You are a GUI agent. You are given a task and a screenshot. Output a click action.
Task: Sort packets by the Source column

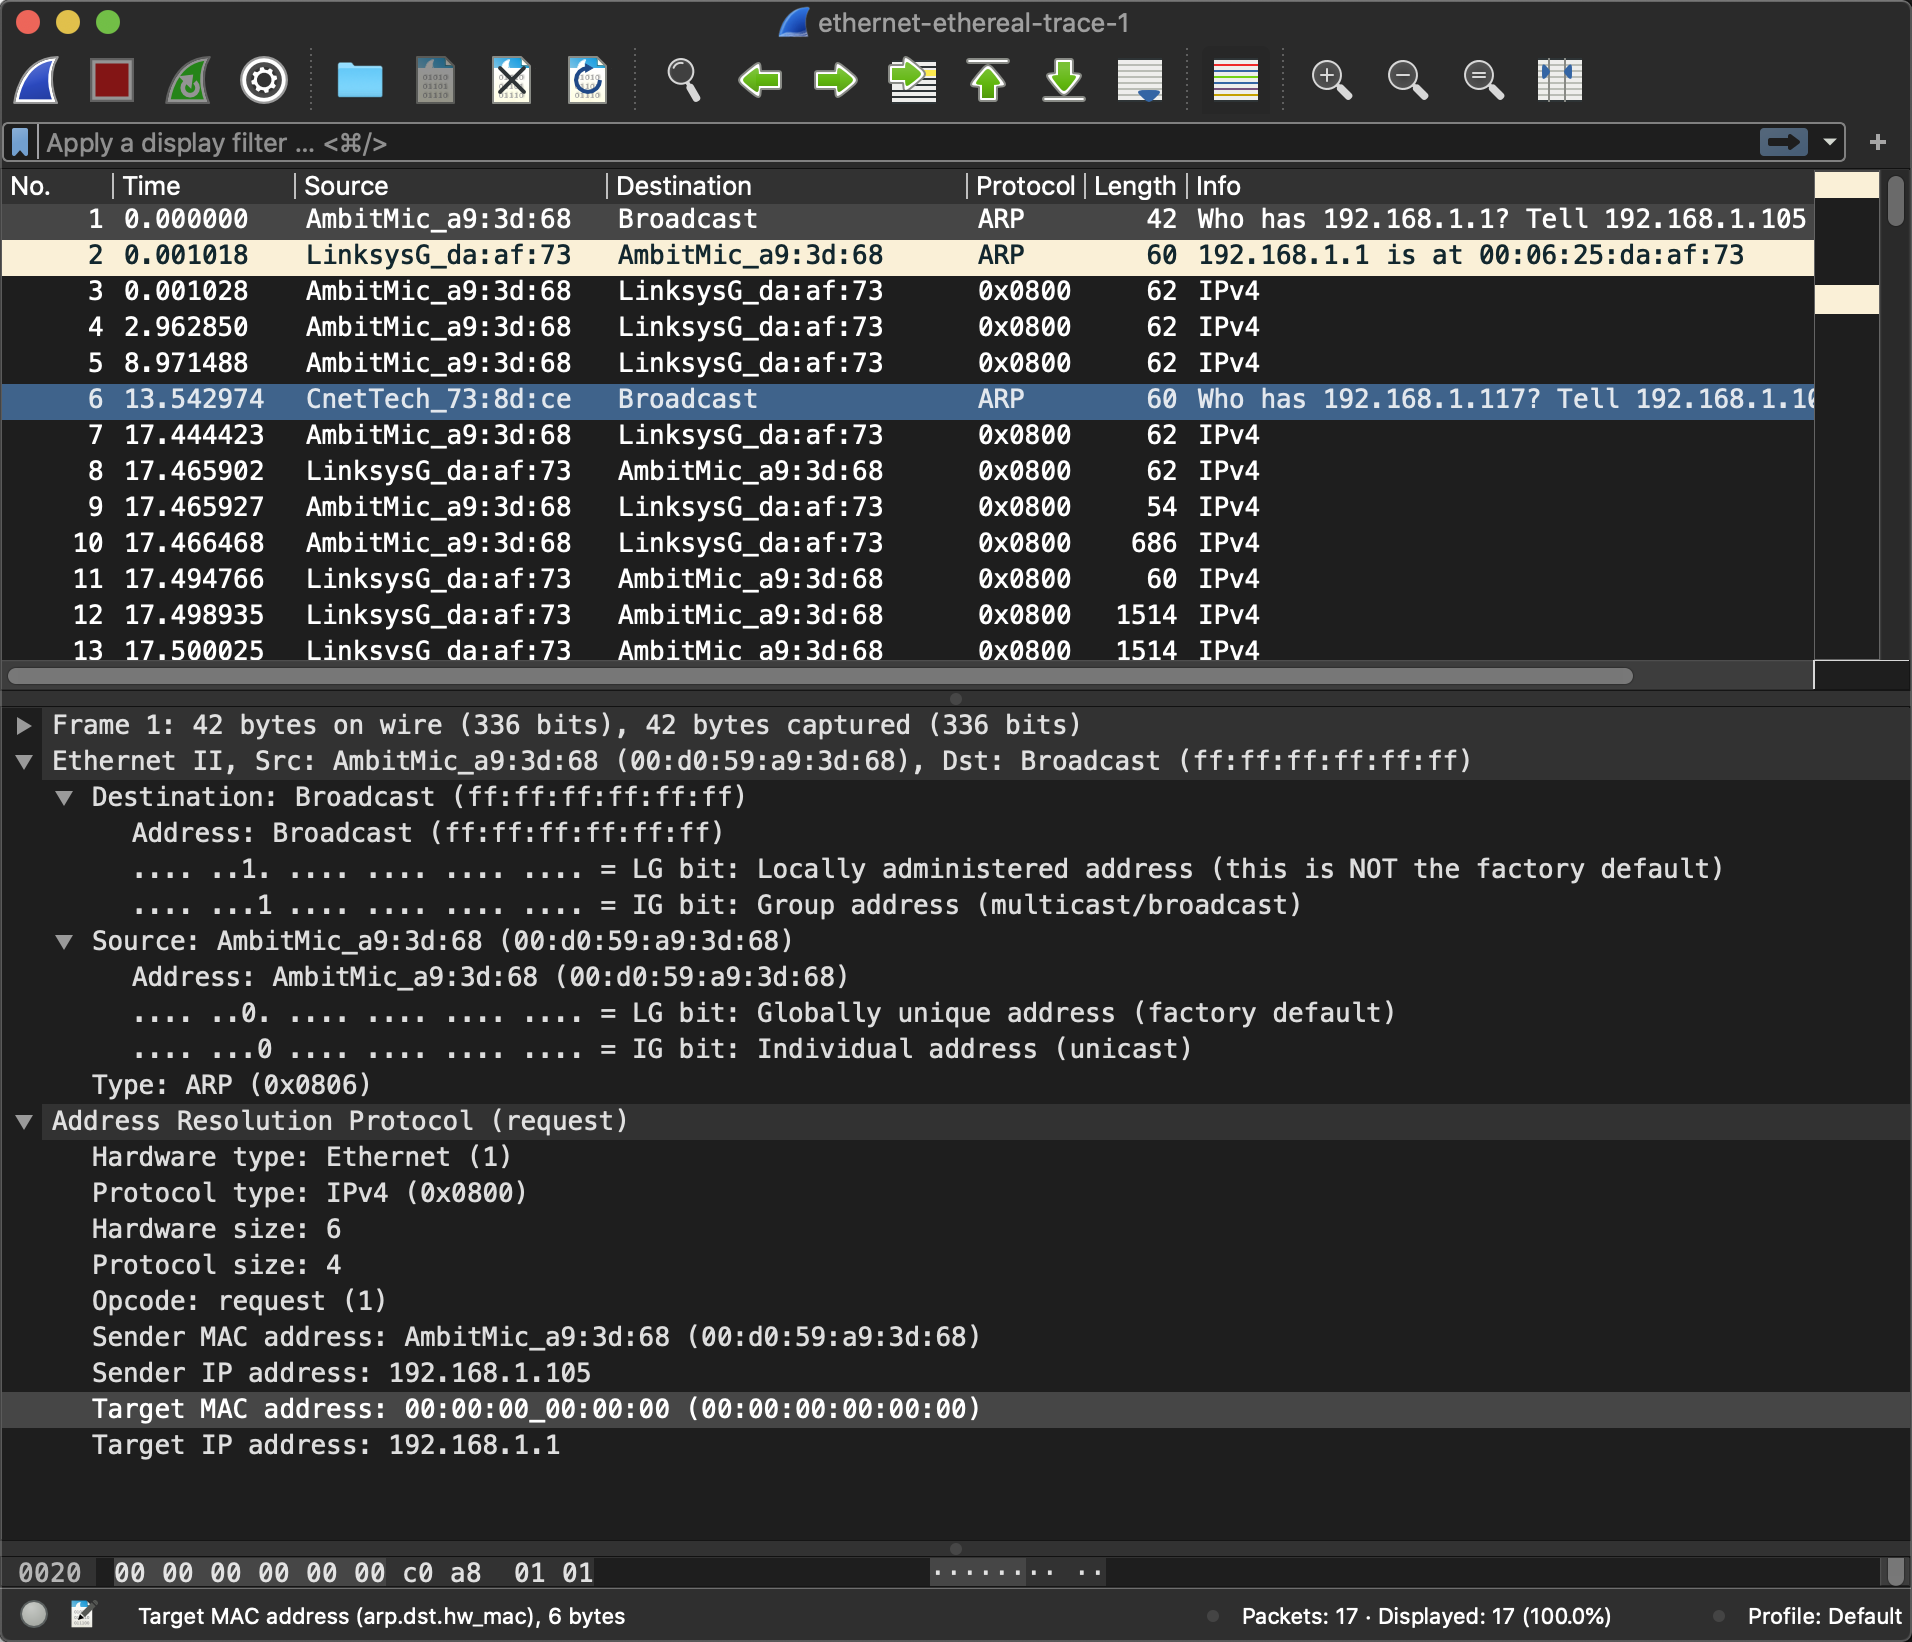click(x=346, y=186)
